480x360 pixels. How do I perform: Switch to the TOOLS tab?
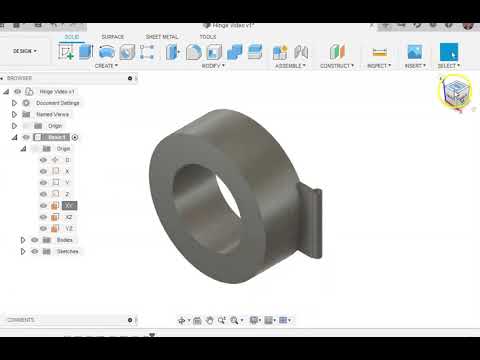(x=208, y=37)
